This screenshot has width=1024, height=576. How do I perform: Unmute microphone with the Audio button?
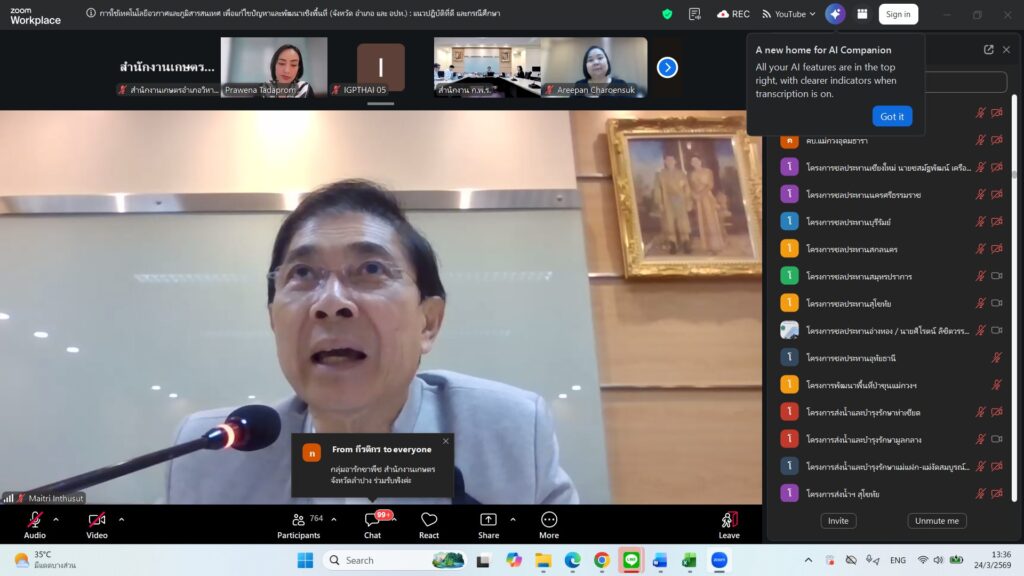pyautogui.click(x=35, y=523)
